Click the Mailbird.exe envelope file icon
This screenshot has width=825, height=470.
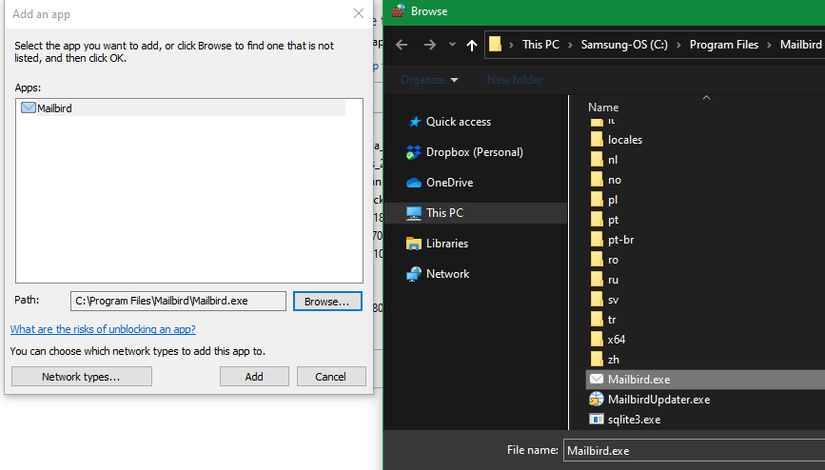596,379
